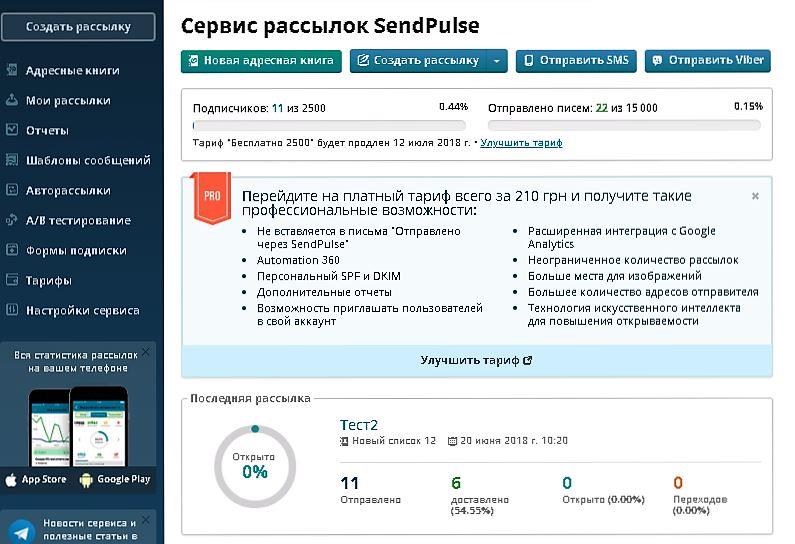795x544 pixels.
Task: Click the Открыто 0% donut chart
Action: (255, 466)
